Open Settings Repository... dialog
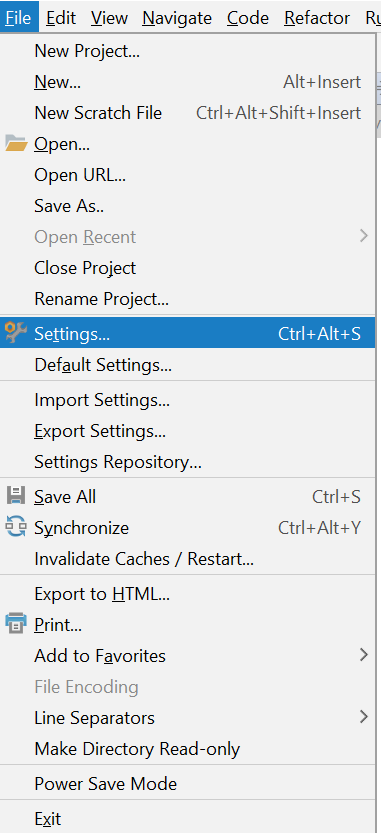 point(188,462)
